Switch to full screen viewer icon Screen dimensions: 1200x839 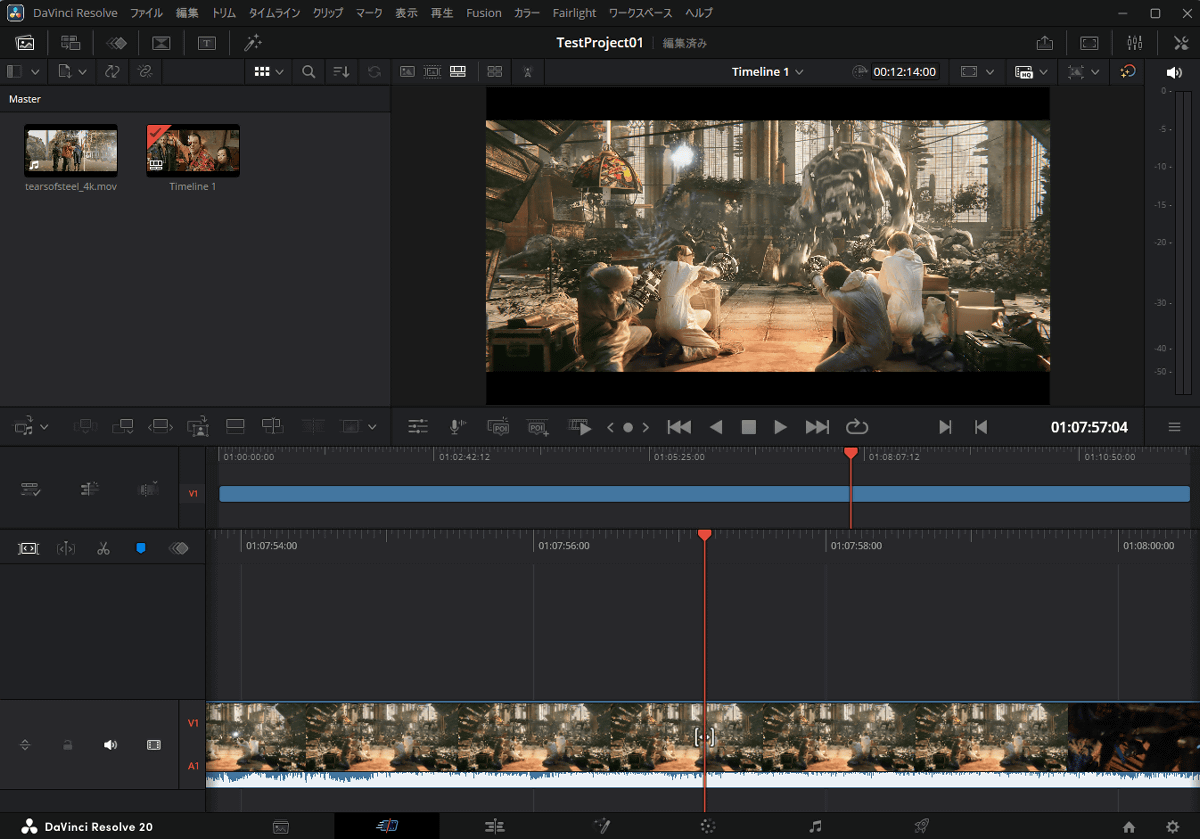[x=1089, y=43]
